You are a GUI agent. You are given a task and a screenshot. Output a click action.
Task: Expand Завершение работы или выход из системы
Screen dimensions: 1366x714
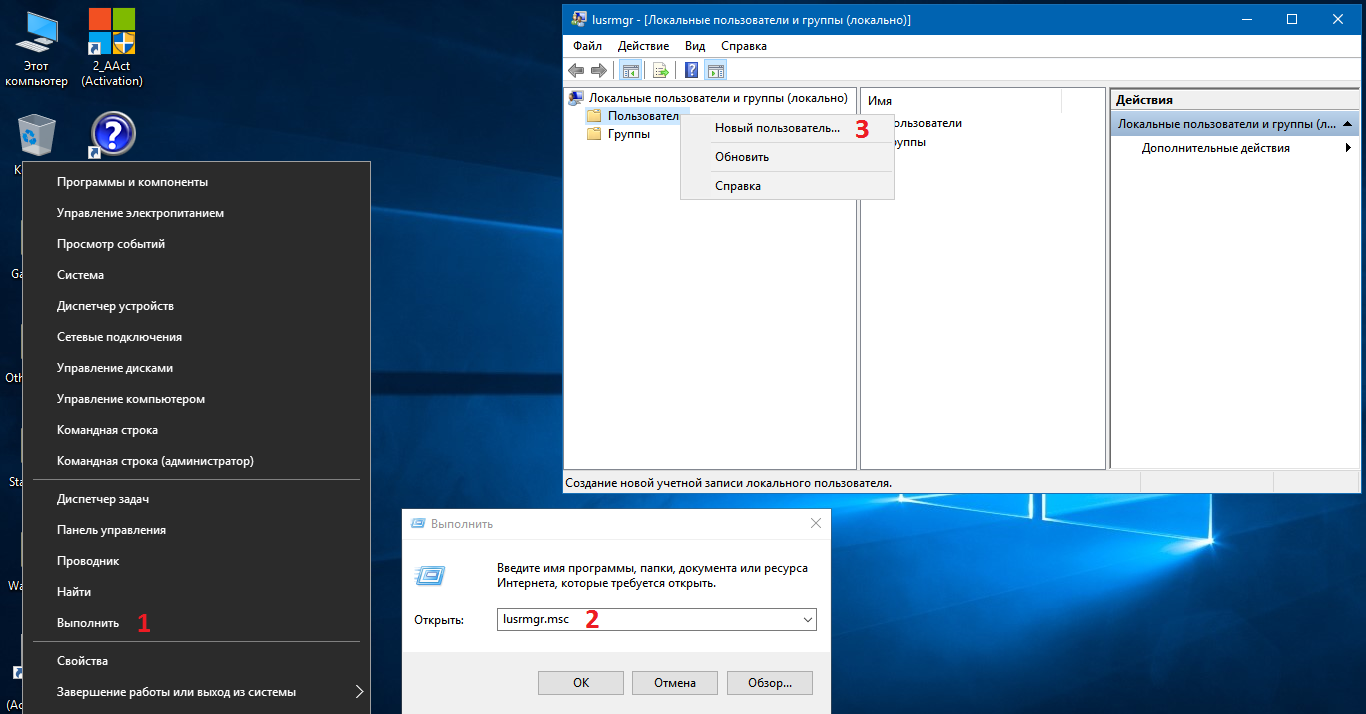pos(359,691)
